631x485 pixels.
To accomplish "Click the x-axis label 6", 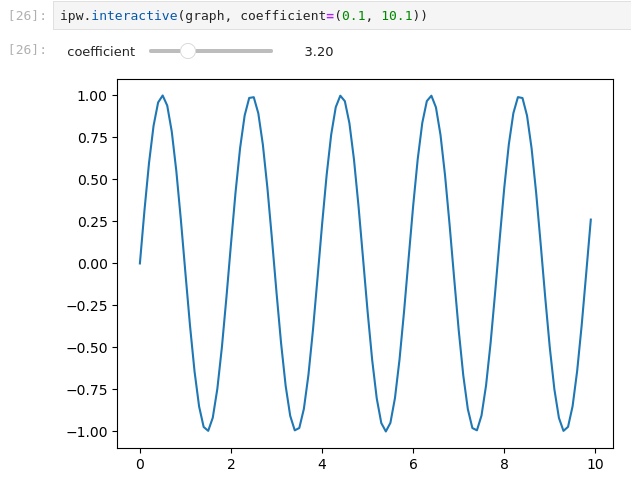I will coord(413,464).
